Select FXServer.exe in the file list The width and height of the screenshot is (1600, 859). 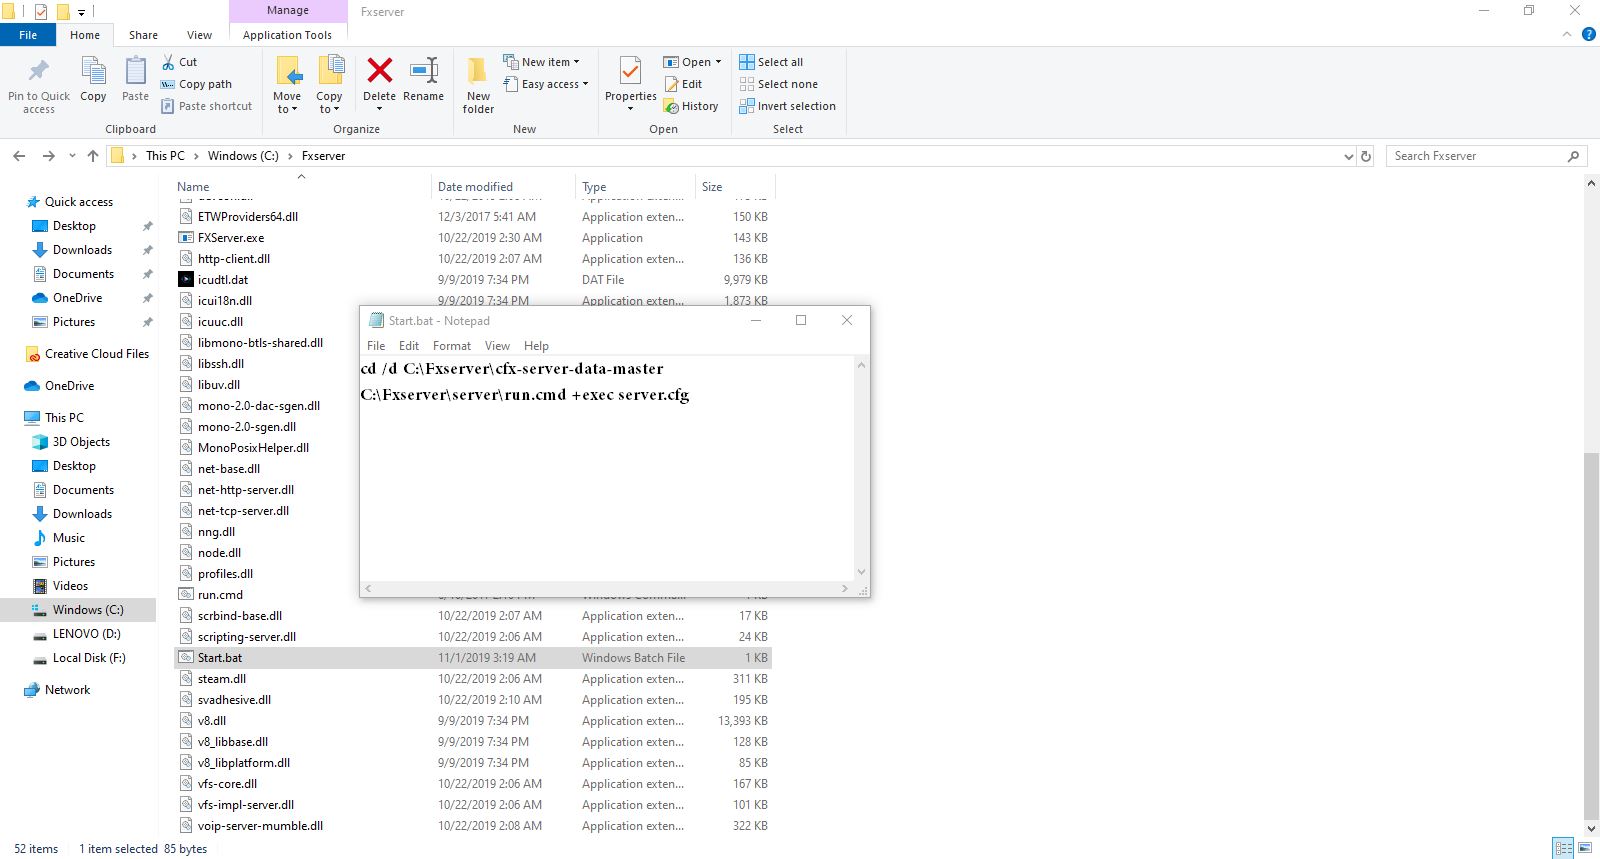(231, 238)
